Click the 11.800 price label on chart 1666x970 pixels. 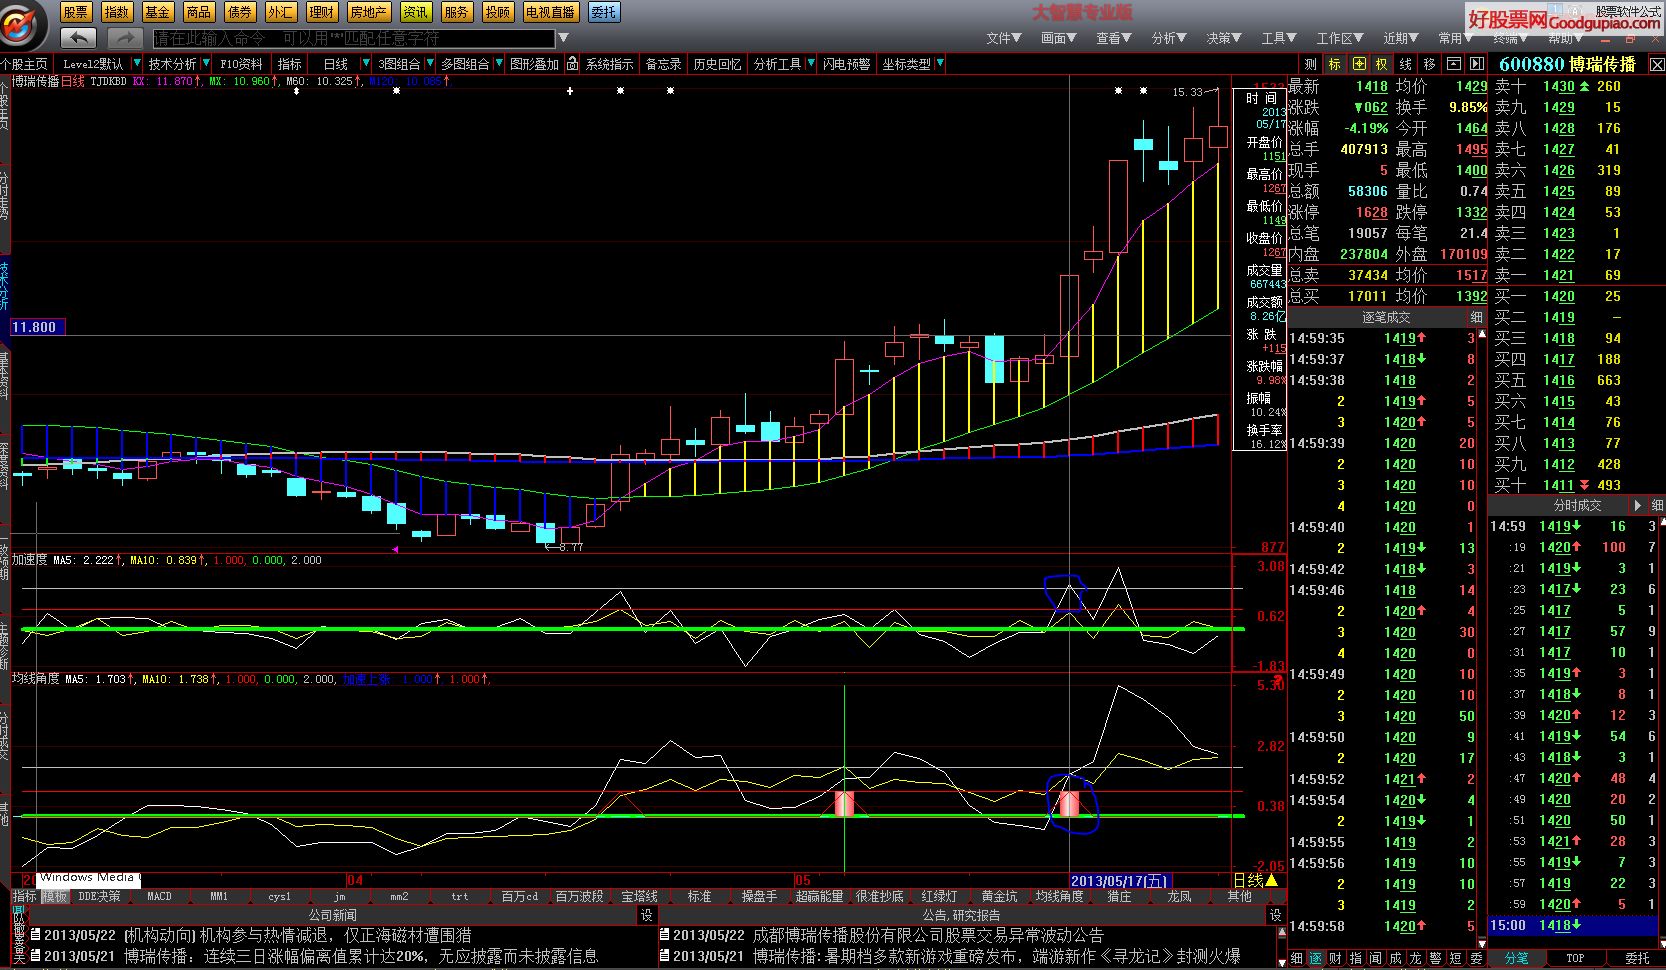click(37, 327)
